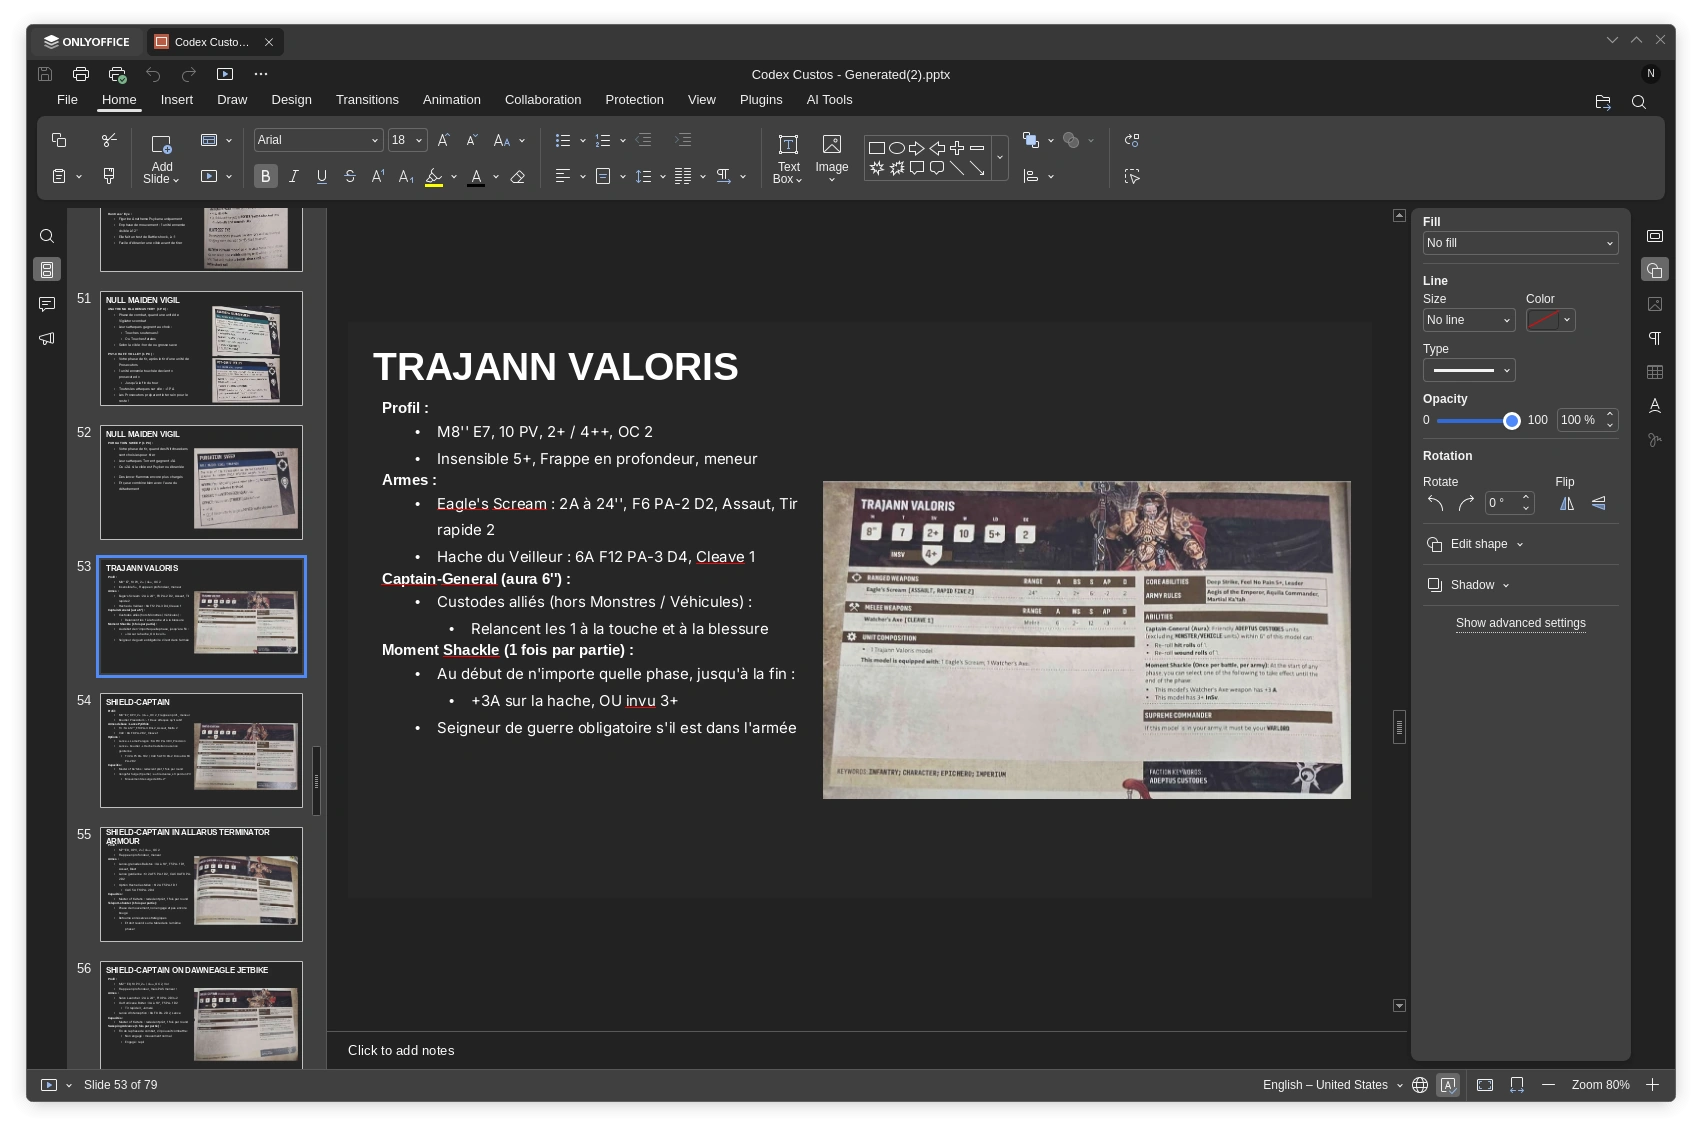The height and width of the screenshot is (1130, 1702).
Task: Switch to the Insert tab
Action: click(x=177, y=100)
